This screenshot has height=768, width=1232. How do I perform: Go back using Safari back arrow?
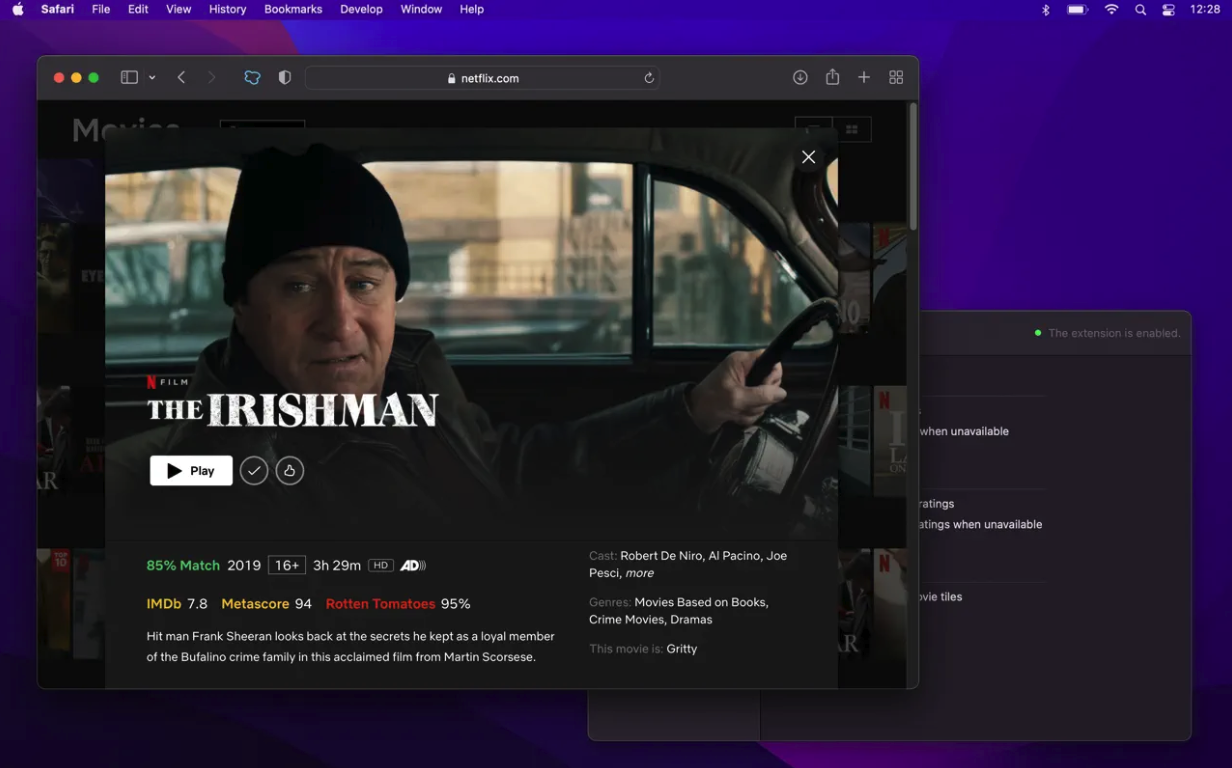coord(181,78)
